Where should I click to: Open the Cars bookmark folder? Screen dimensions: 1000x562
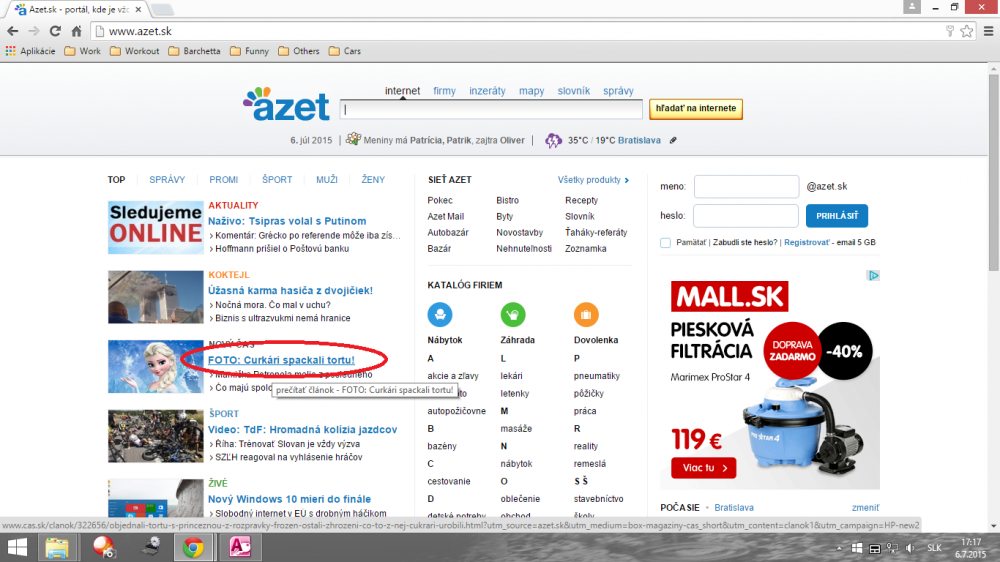tap(345, 51)
